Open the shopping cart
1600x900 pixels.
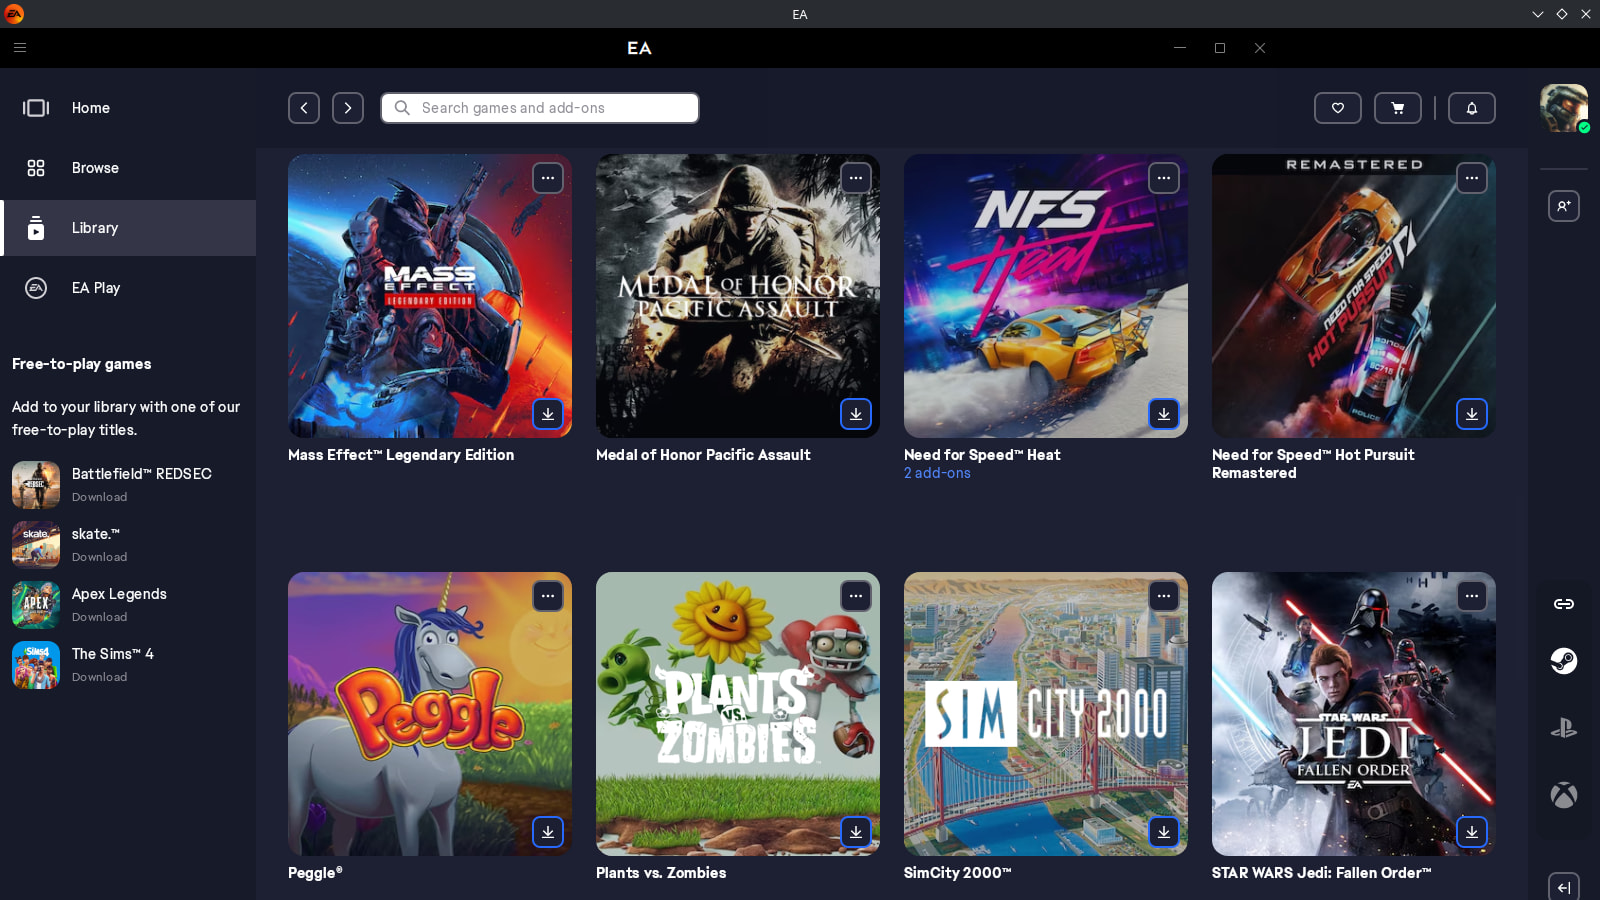click(x=1397, y=108)
